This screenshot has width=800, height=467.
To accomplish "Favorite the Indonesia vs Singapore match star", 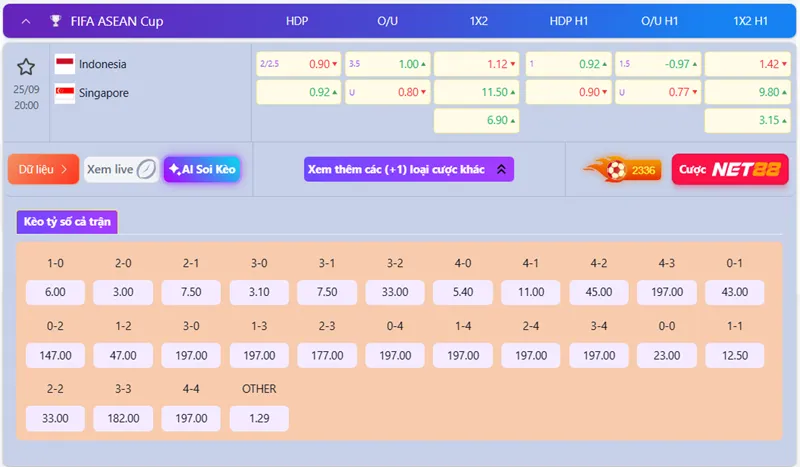I will [x=26, y=67].
